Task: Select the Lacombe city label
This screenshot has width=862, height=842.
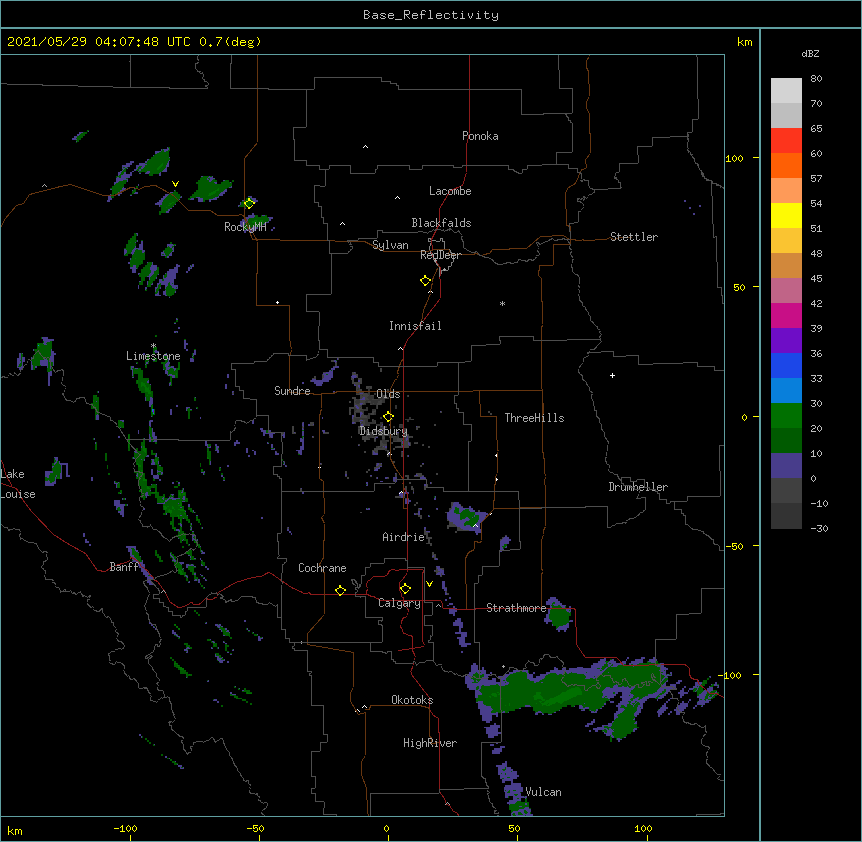Action: point(450,191)
